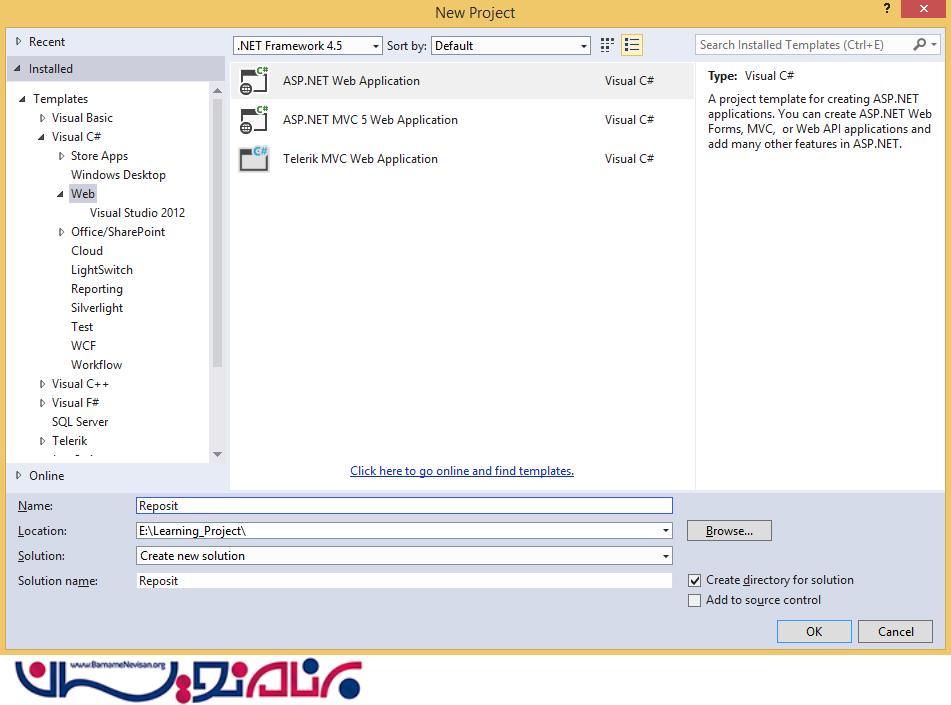Select Windows Desktop in templates tree
Image resolution: width=951 pixels, height=705 pixels.
(x=118, y=175)
